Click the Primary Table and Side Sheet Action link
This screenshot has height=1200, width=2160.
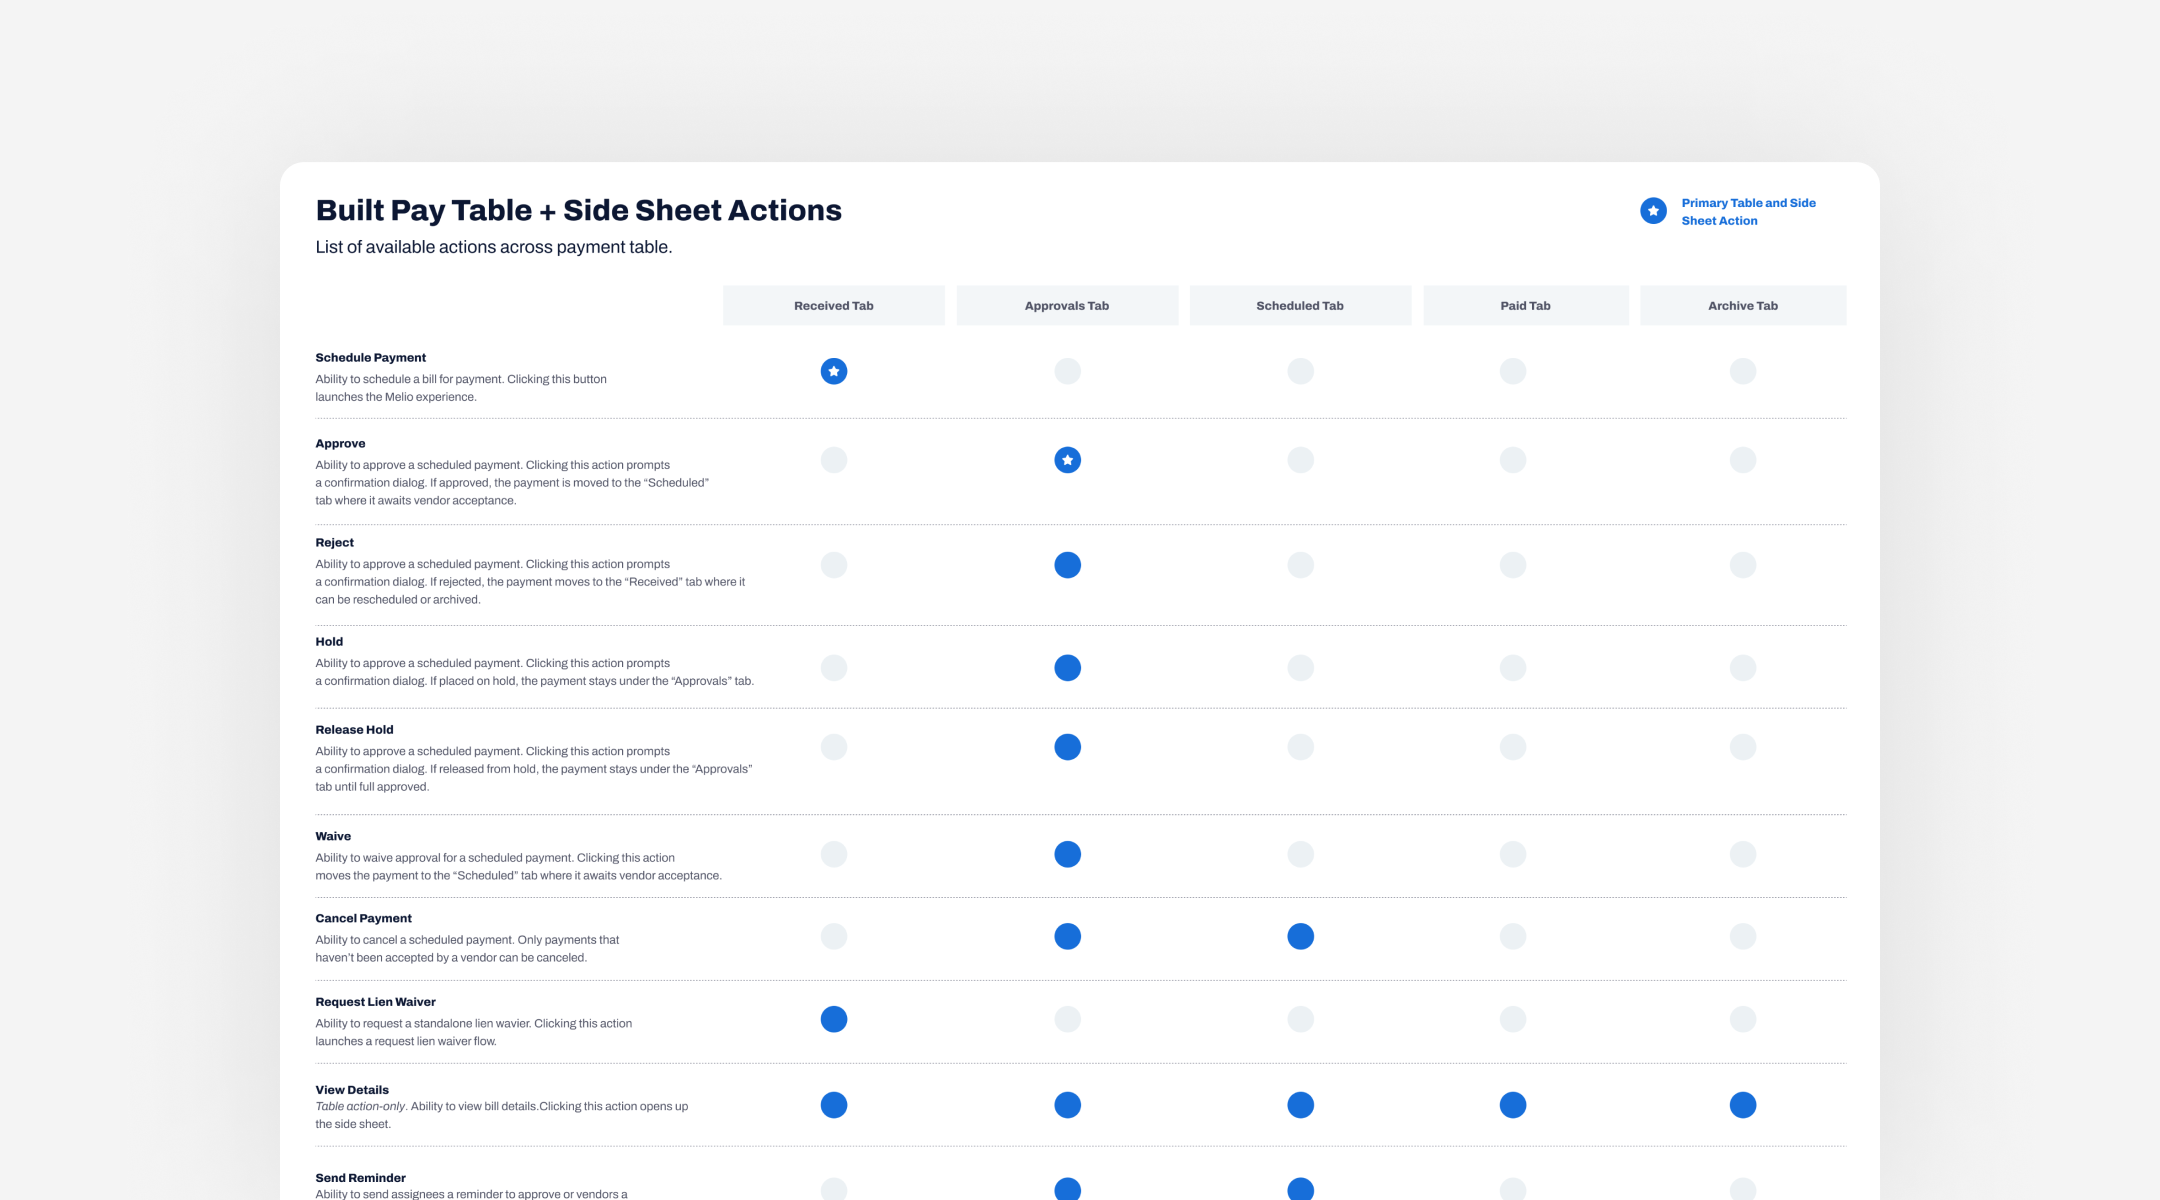[1747, 211]
